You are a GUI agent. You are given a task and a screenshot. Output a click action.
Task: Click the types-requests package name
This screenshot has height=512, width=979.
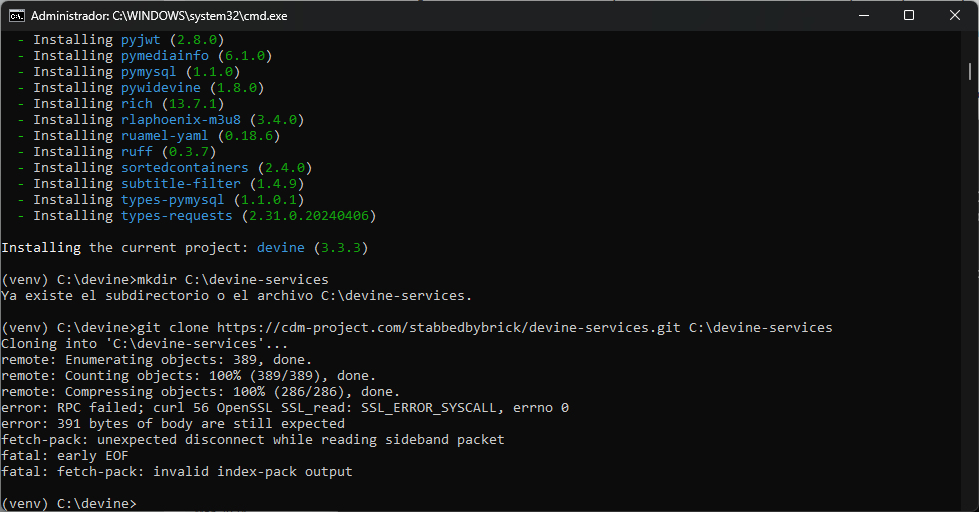(x=177, y=216)
